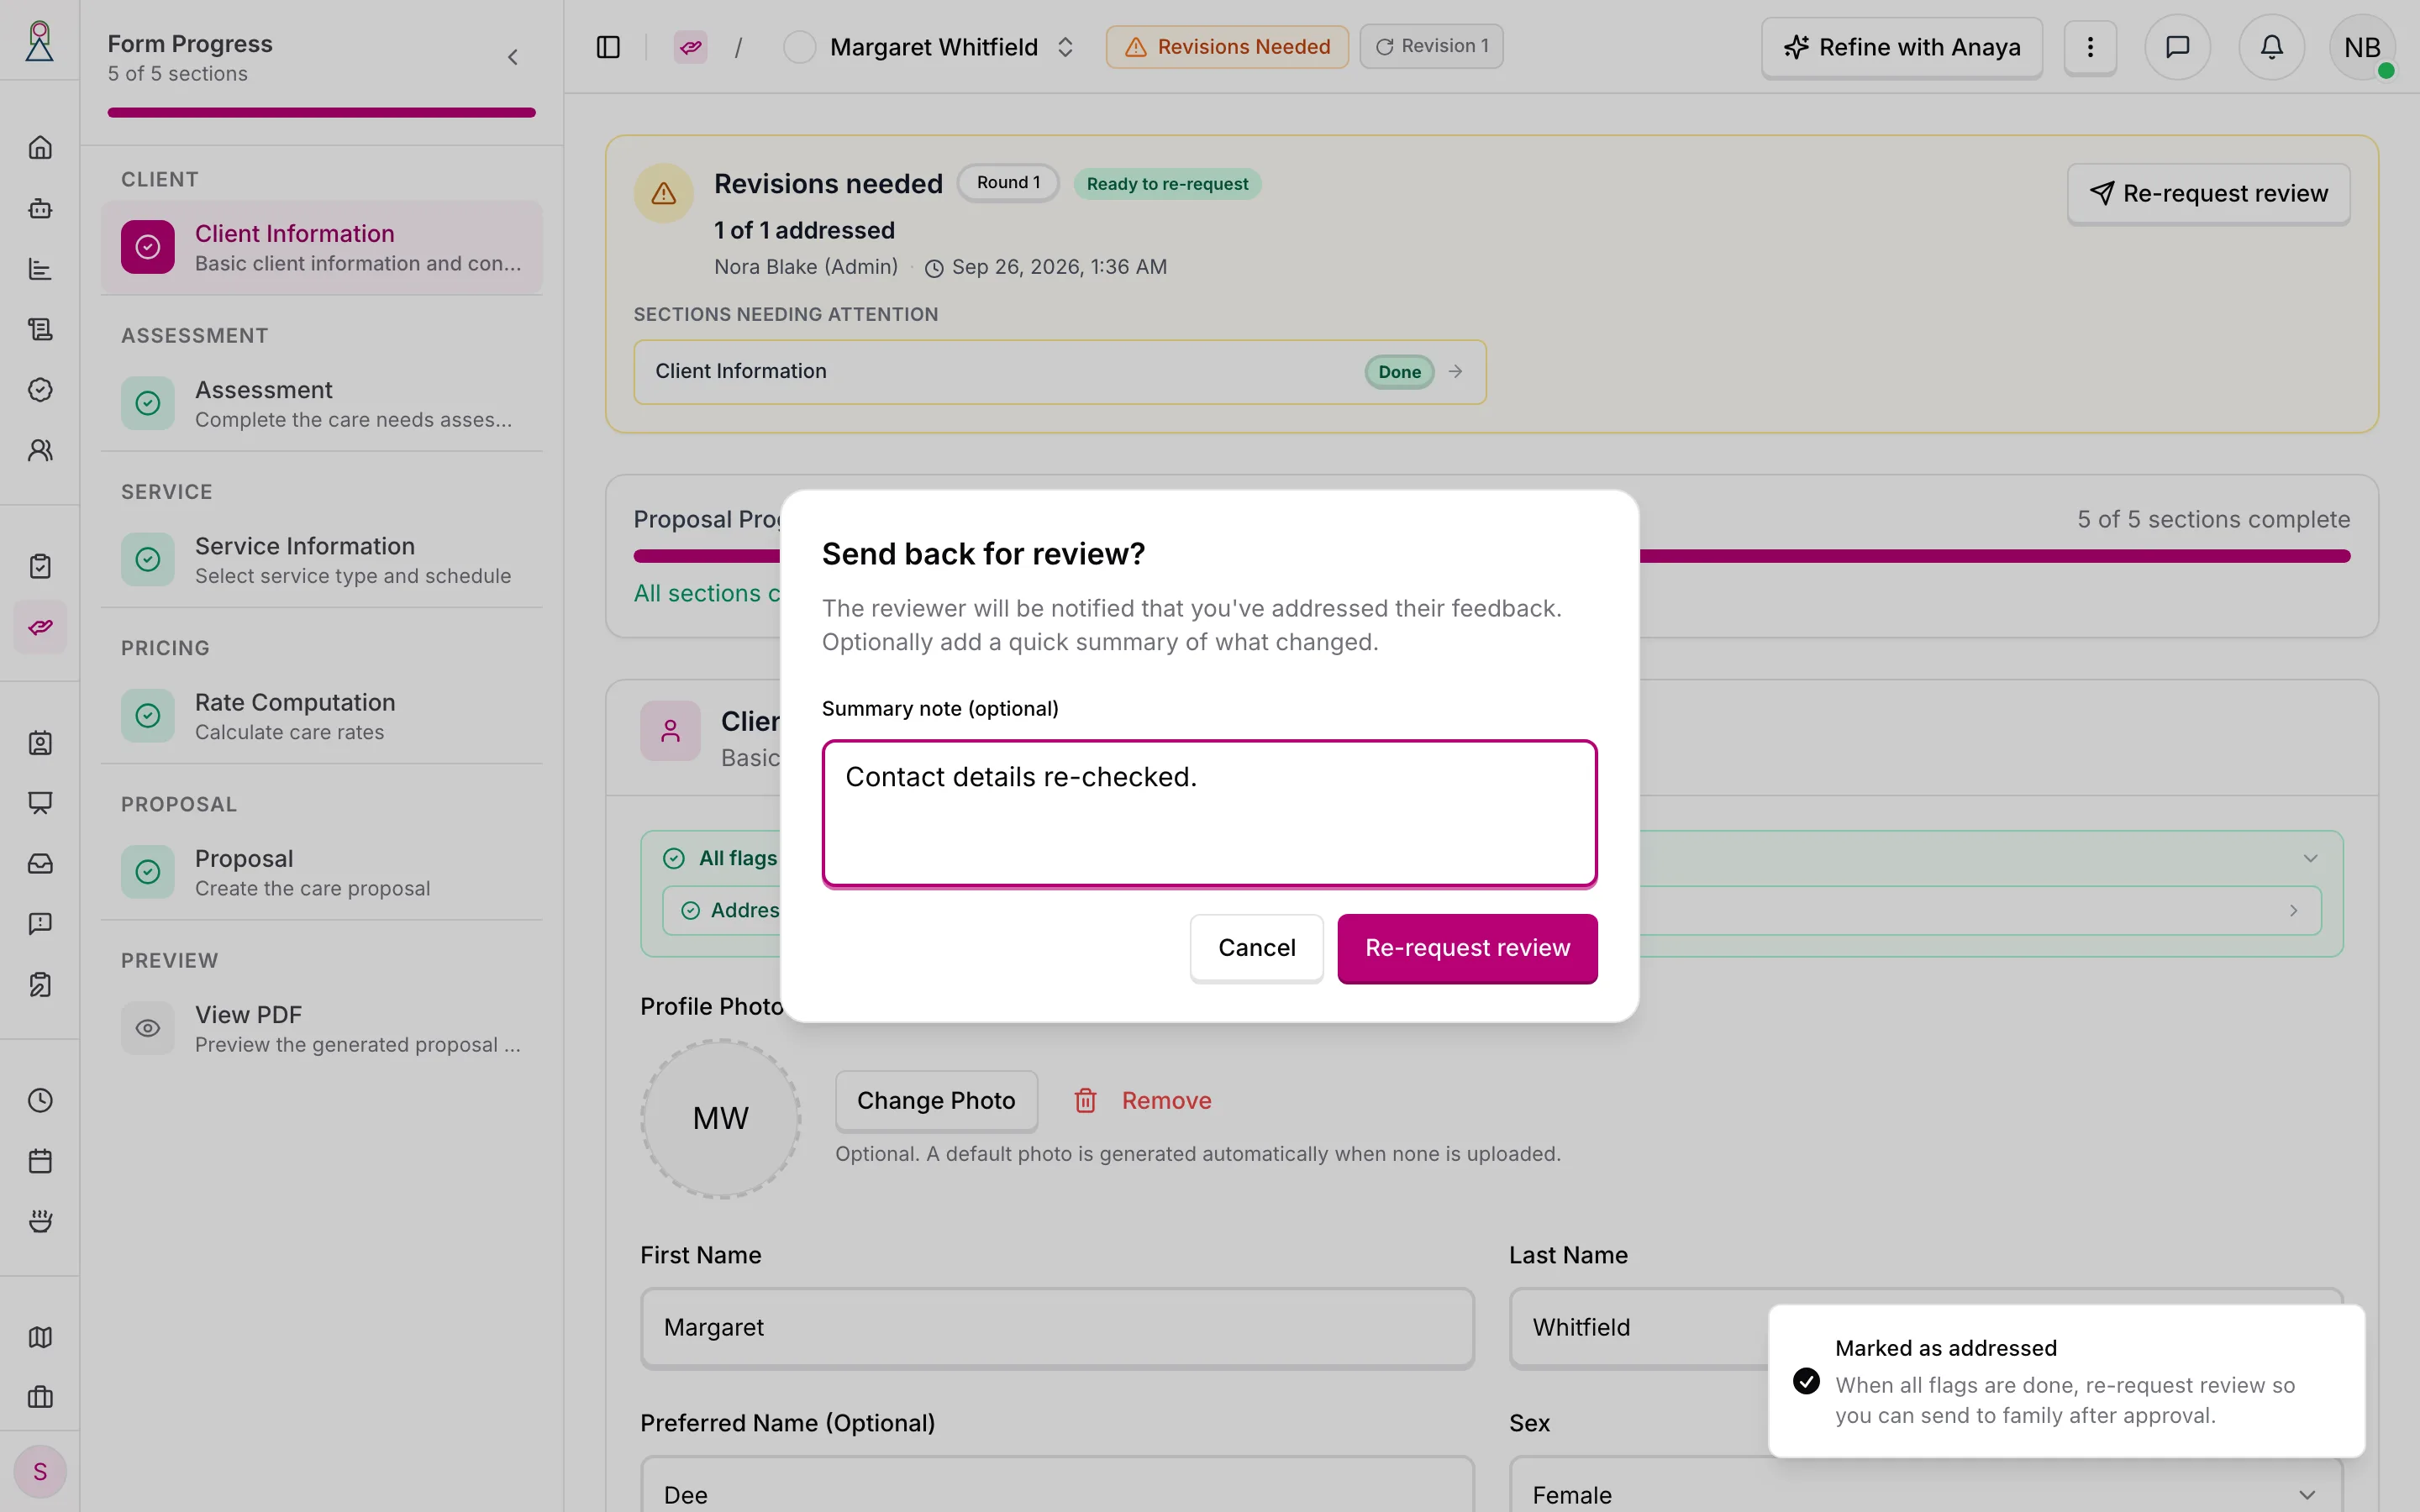Open the three-dot more options menu
Screen dimensions: 2420x1512
click(x=2090, y=47)
